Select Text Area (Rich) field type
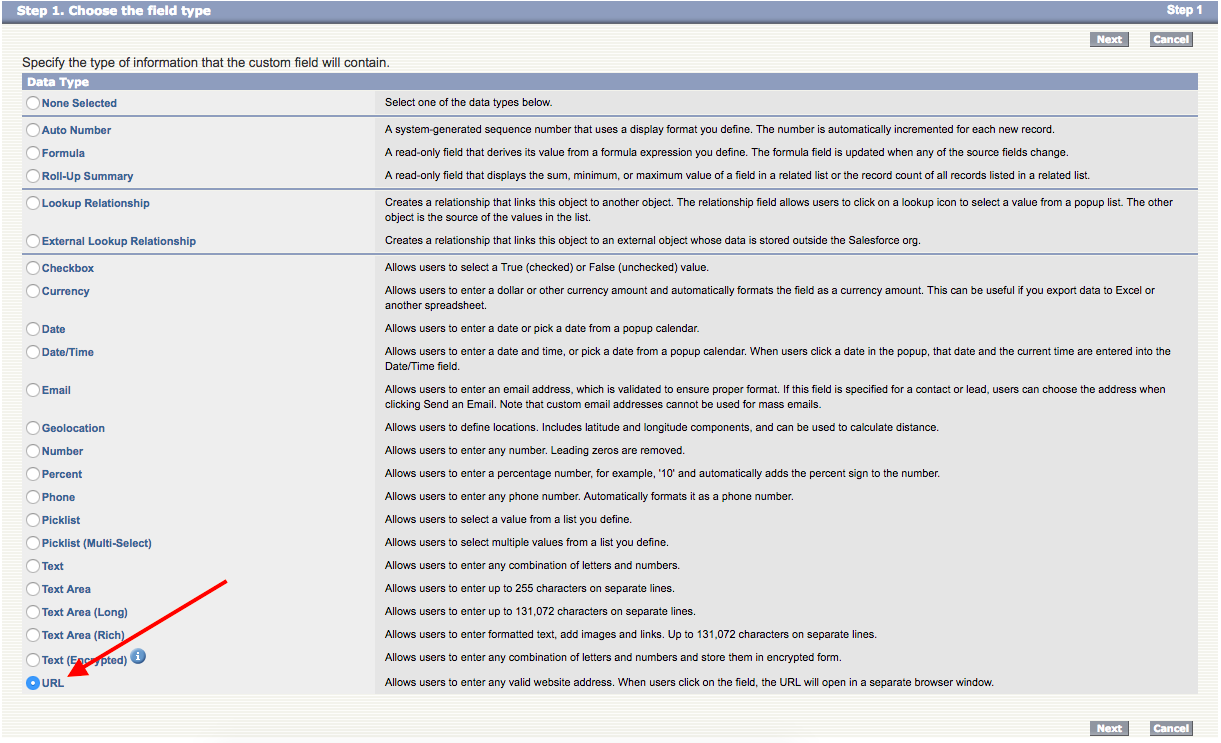Image resolution: width=1221 pixels, height=743 pixels. click(34, 635)
